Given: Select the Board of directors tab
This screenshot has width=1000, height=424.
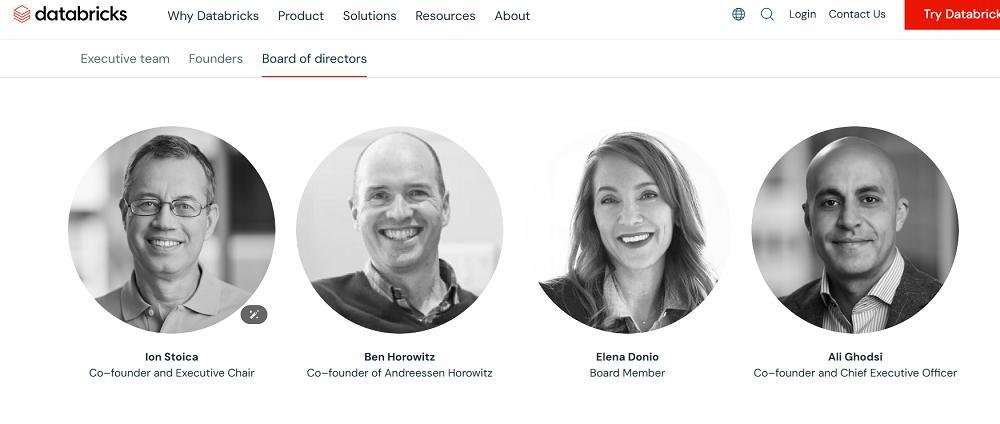Looking at the screenshot, I should coord(314,59).
